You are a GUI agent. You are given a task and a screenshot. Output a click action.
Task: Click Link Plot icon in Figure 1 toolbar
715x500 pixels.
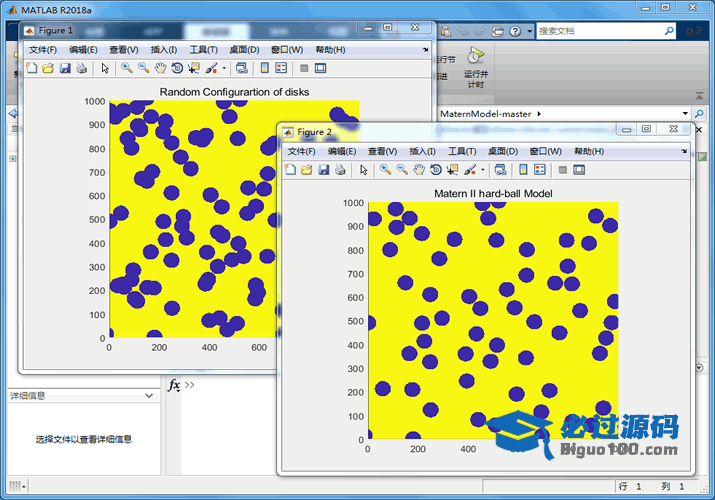pos(242,68)
